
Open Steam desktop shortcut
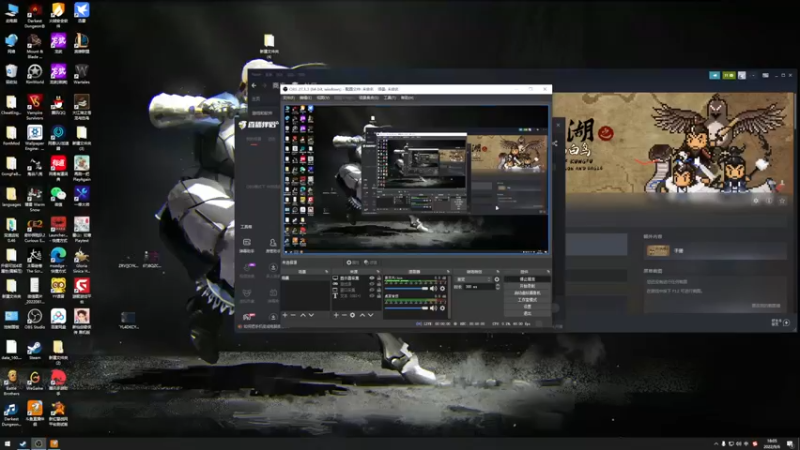[x=35, y=350]
